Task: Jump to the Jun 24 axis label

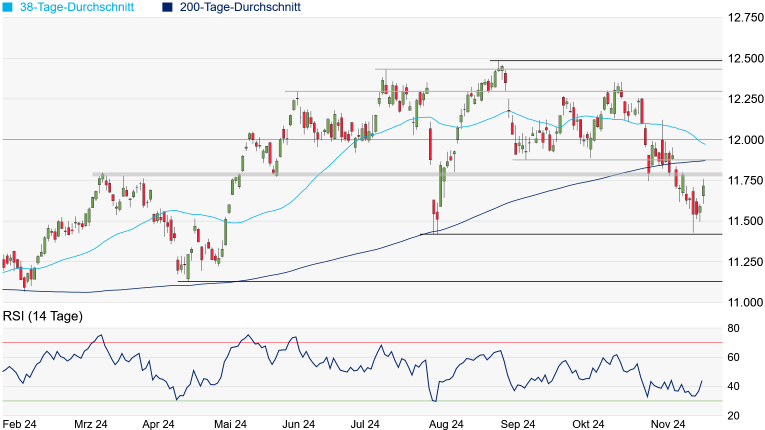Action: coord(302,423)
